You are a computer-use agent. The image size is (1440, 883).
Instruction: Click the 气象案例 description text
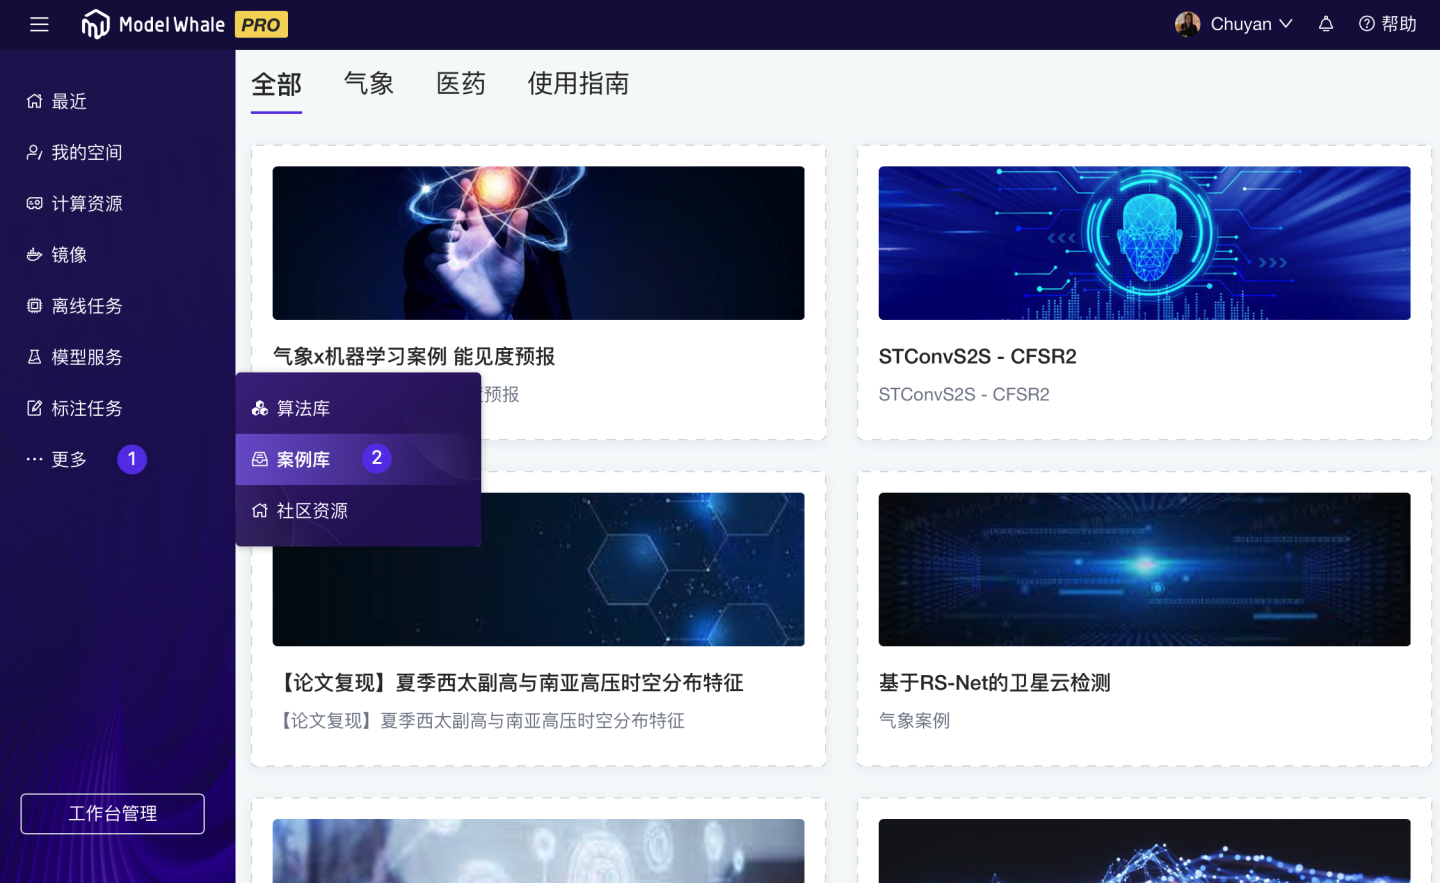coord(914,720)
